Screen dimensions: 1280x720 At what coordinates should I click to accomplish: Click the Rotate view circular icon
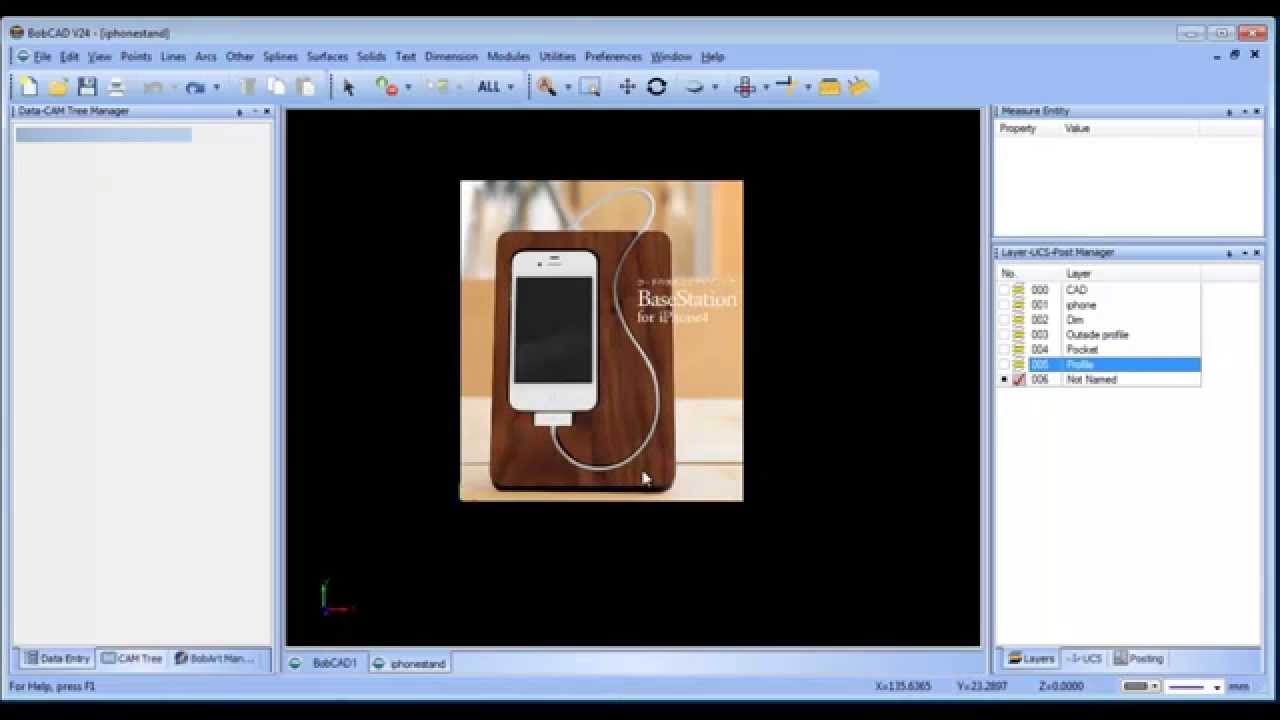[x=656, y=87]
